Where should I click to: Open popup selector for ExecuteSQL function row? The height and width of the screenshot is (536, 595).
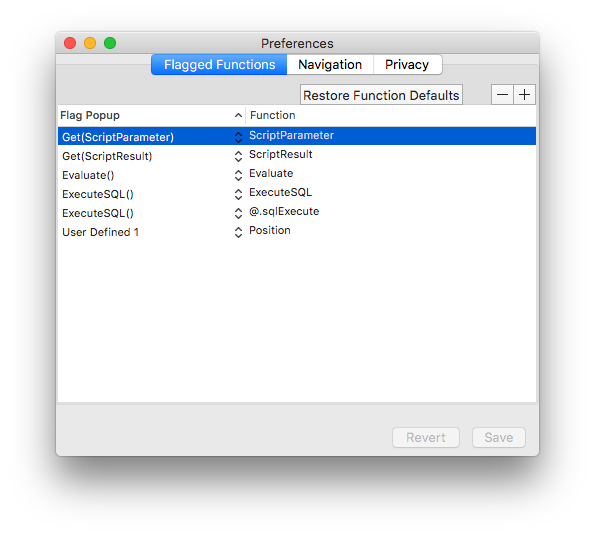point(238,194)
